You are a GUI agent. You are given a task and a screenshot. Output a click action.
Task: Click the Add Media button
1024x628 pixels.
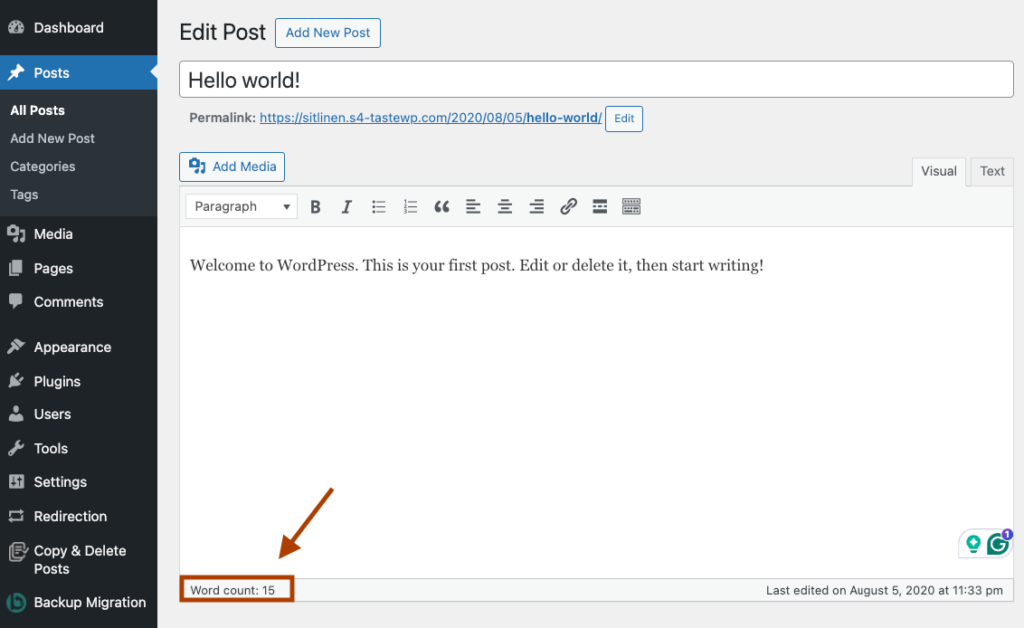231,166
